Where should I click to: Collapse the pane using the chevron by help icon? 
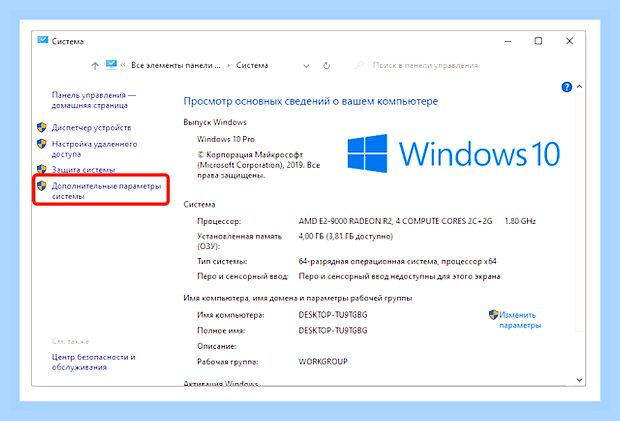[x=579, y=86]
